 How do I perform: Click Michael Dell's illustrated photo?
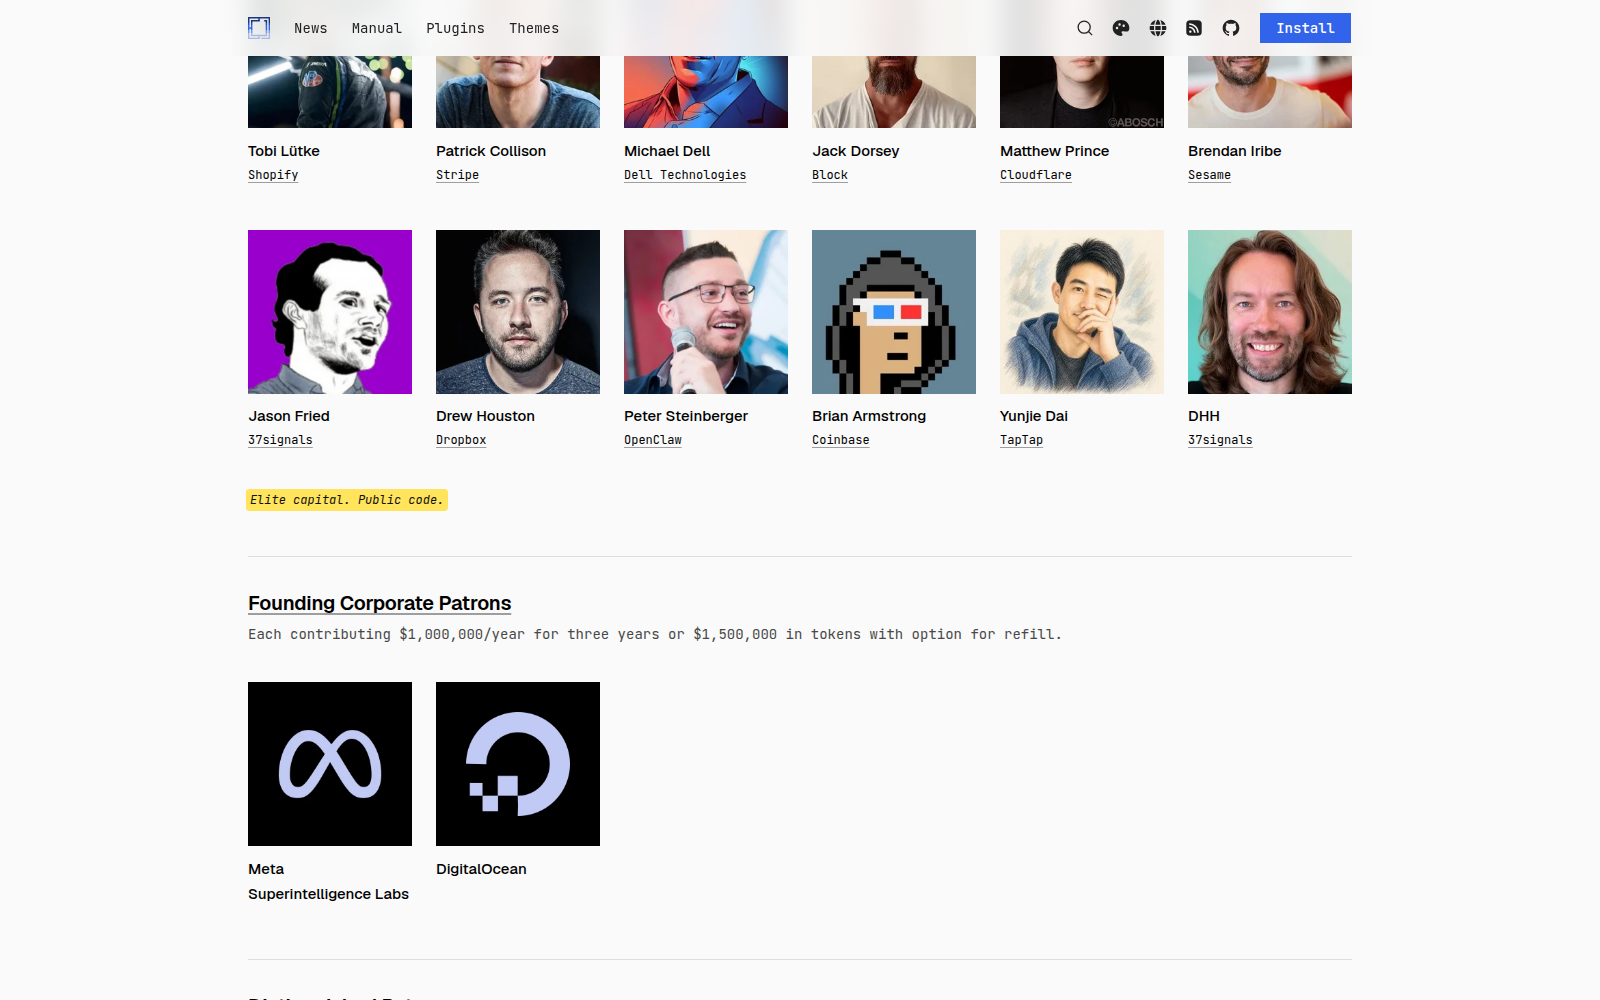point(706,92)
